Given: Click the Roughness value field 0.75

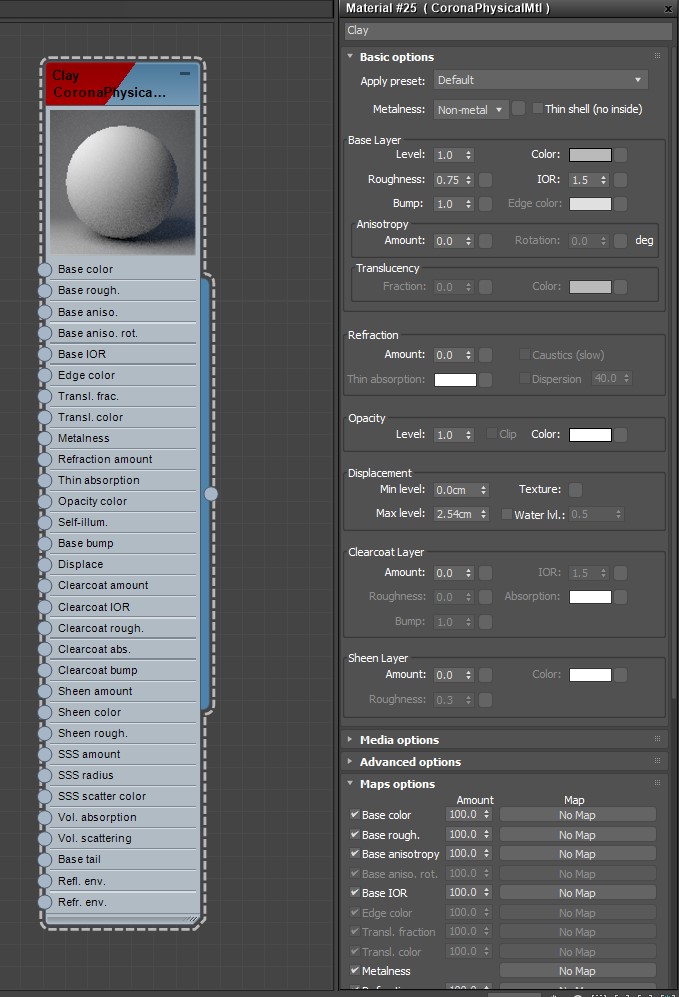Looking at the screenshot, I should (x=448, y=180).
